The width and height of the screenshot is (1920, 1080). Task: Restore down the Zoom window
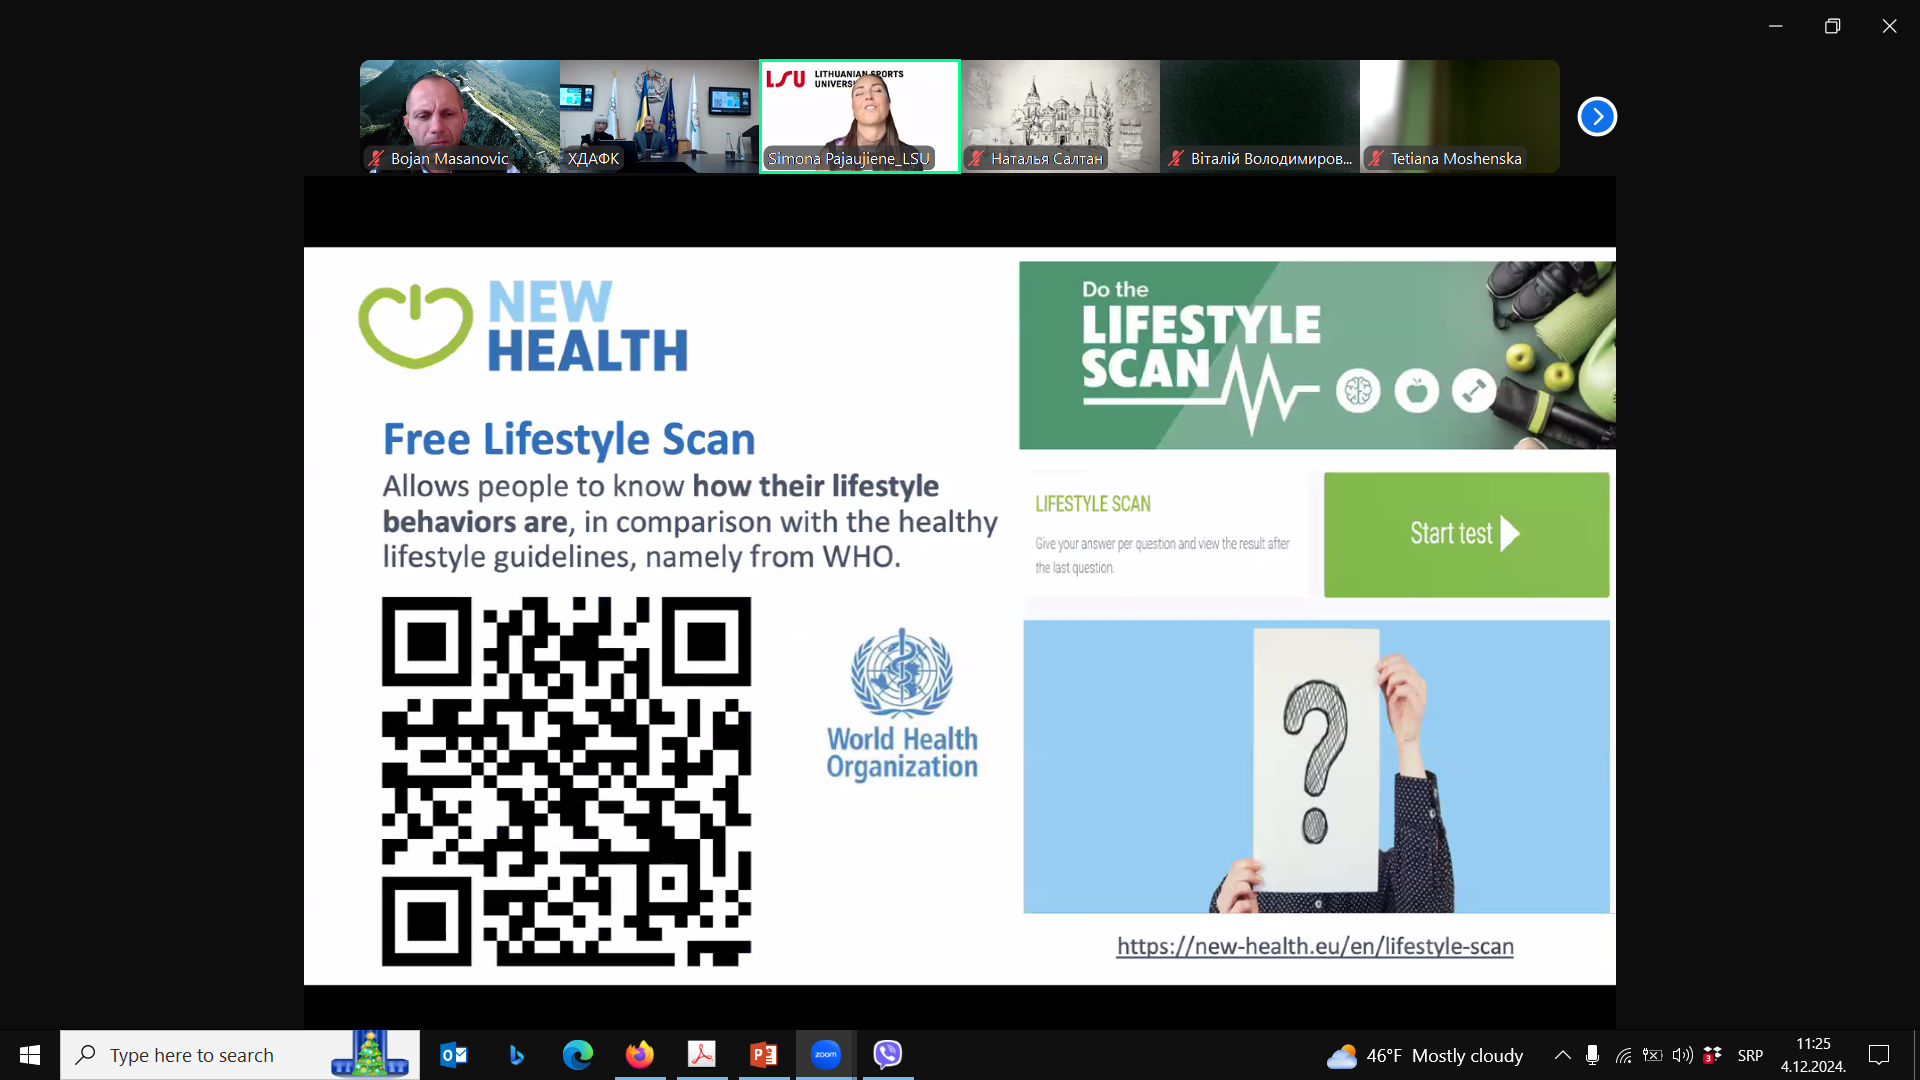pyautogui.click(x=1832, y=26)
